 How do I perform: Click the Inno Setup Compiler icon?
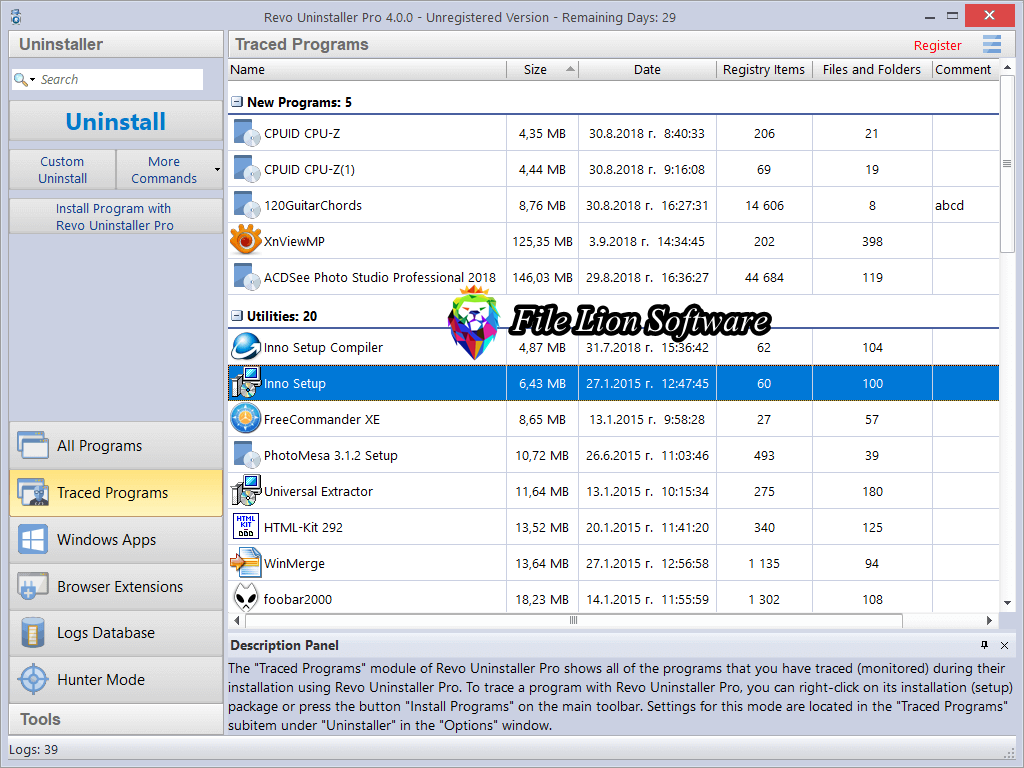pos(246,347)
